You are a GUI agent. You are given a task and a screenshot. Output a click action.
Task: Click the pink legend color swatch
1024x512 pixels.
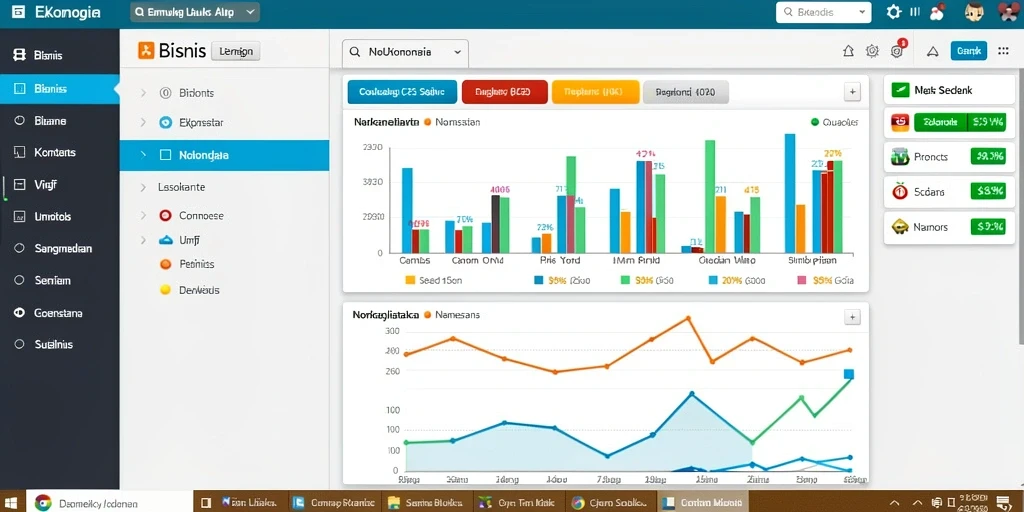802,280
